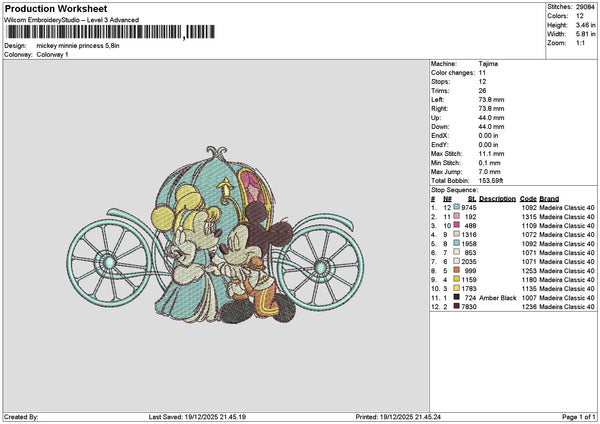Click the stitch count 7830 in row 12
The image size is (600, 424).
coord(469,307)
